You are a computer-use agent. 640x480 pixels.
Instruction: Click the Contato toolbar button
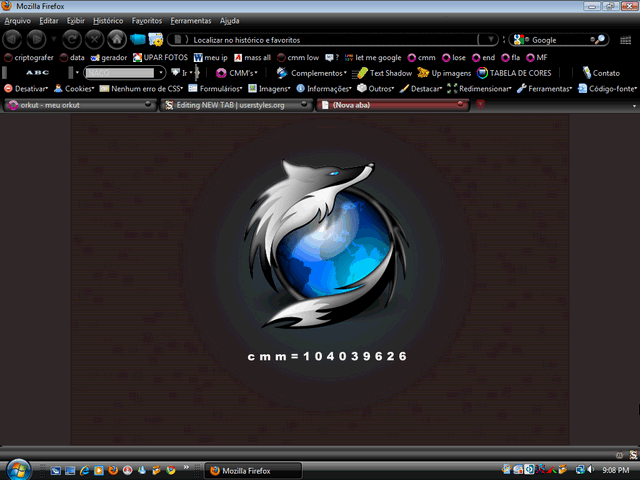[601, 73]
